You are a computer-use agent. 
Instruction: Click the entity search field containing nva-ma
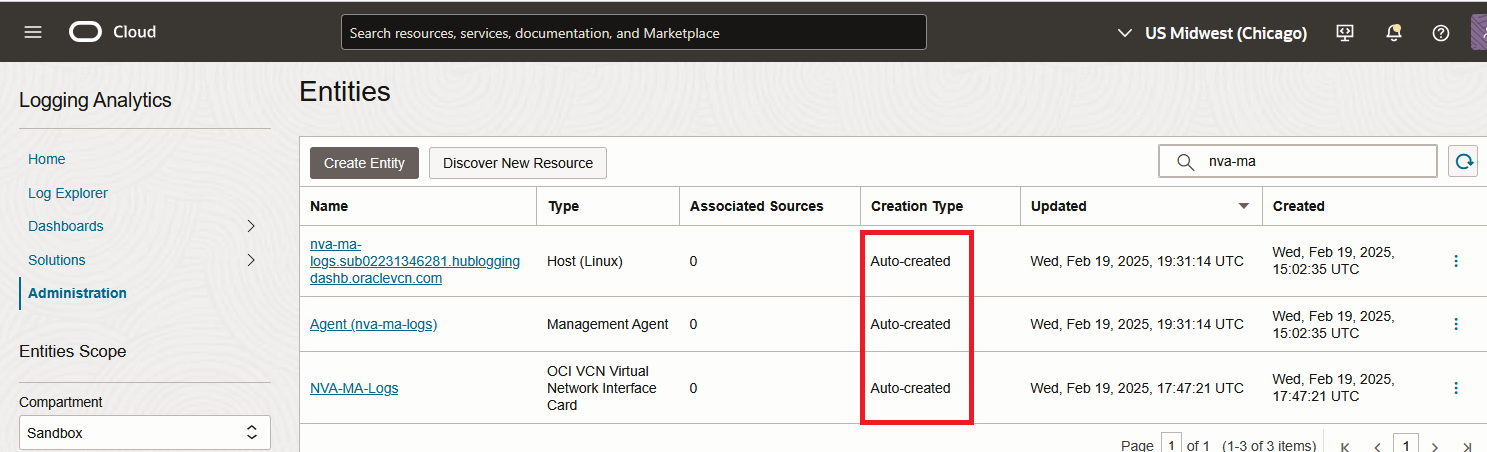coord(1310,161)
